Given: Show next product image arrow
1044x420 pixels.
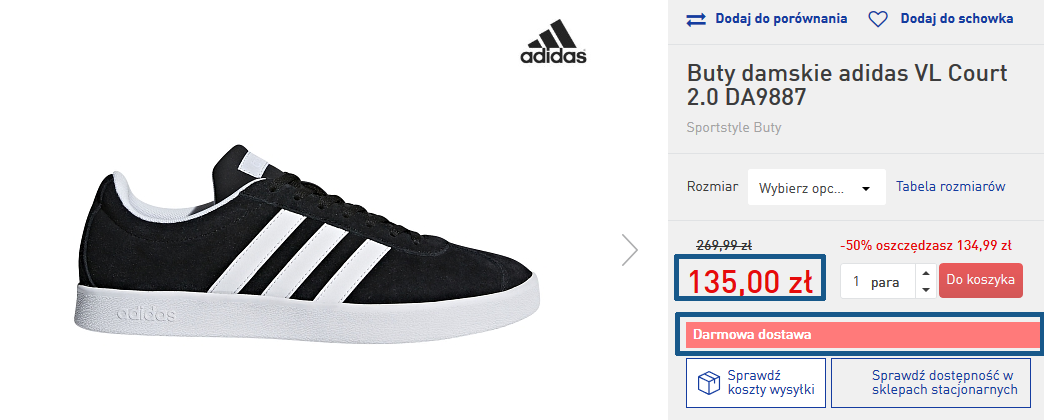Looking at the screenshot, I should (630, 250).
